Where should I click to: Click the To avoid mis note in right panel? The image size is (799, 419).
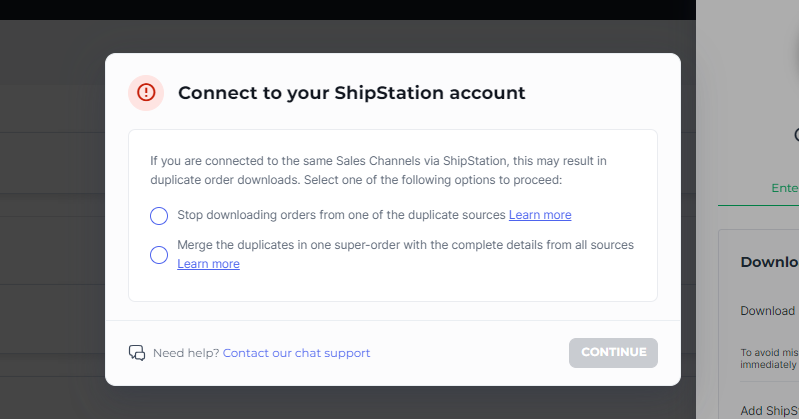tap(769, 358)
